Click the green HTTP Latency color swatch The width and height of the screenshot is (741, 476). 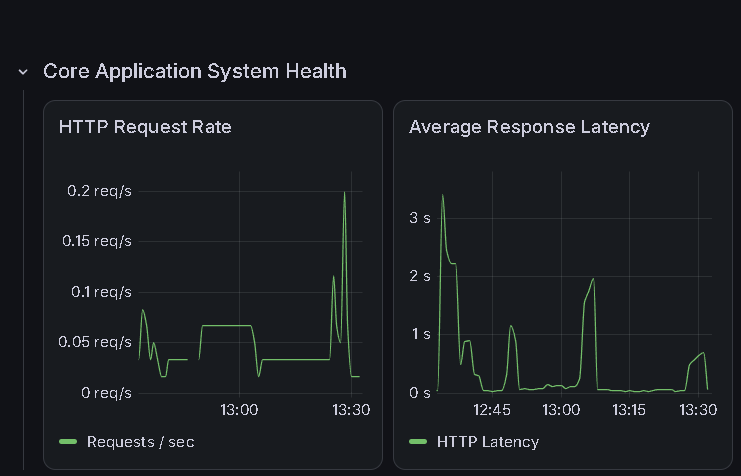click(418, 442)
